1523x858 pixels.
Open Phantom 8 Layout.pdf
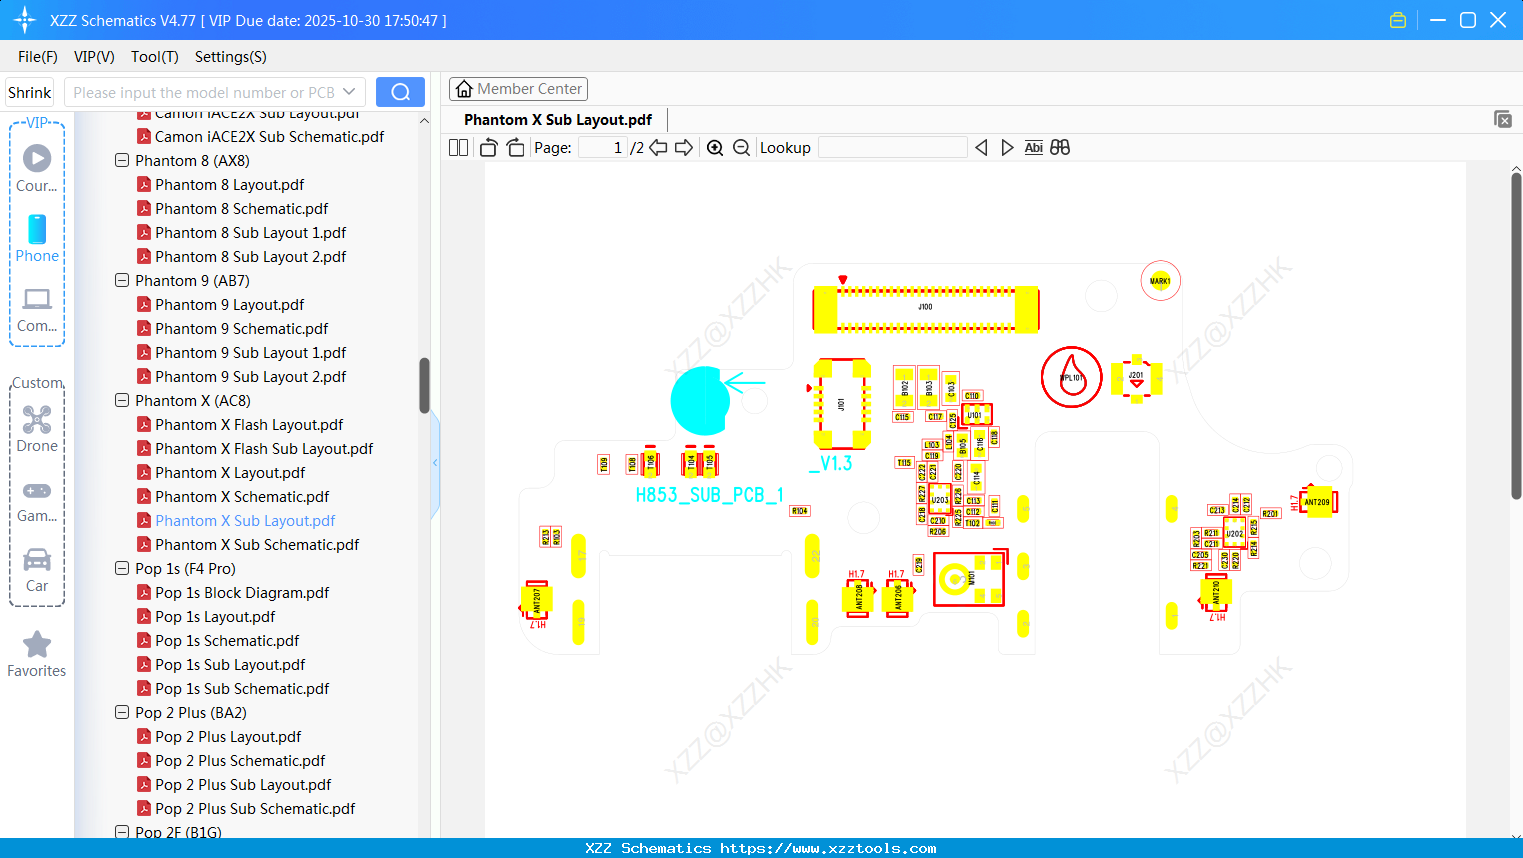(229, 184)
